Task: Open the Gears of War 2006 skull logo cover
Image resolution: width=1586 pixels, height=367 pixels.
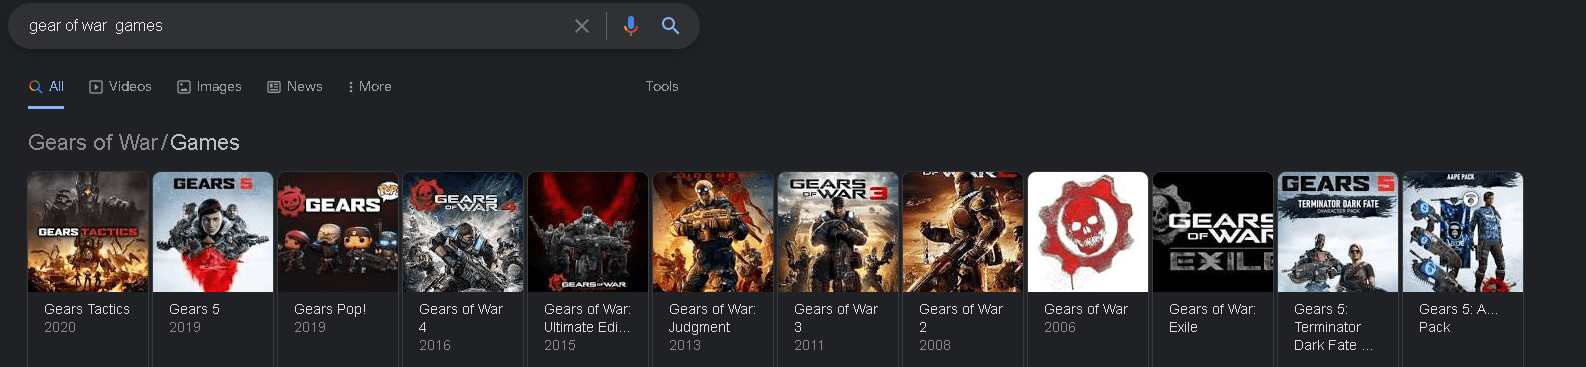Action: click(1088, 232)
